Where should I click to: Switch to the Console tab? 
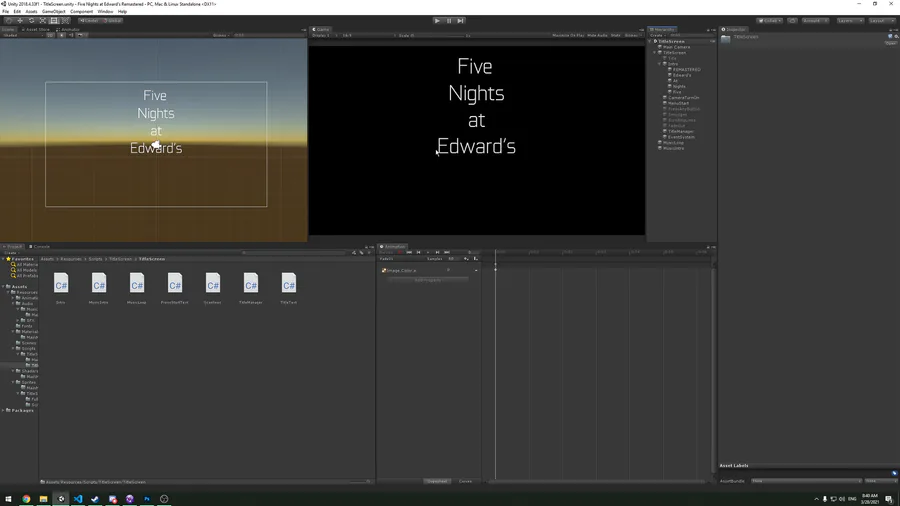(40, 247)
